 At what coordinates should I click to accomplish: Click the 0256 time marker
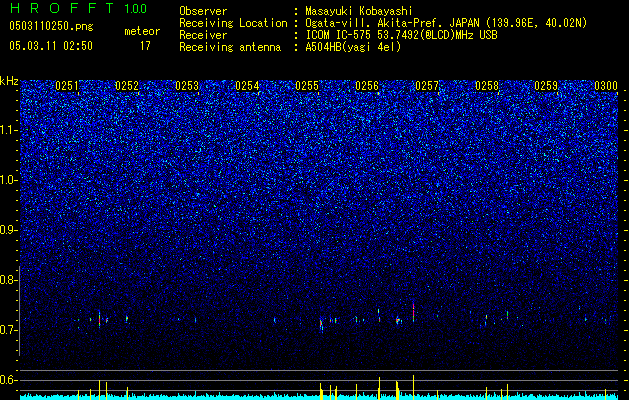tap(367, 86)
